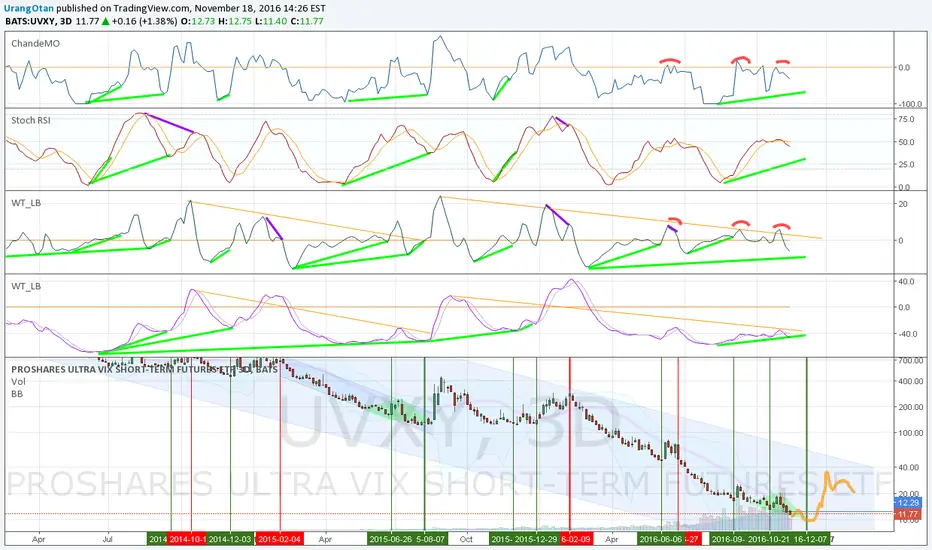932x550 pixels.
Task: Select the green 16-12-07 date marker
Action: tap(811, 539)
